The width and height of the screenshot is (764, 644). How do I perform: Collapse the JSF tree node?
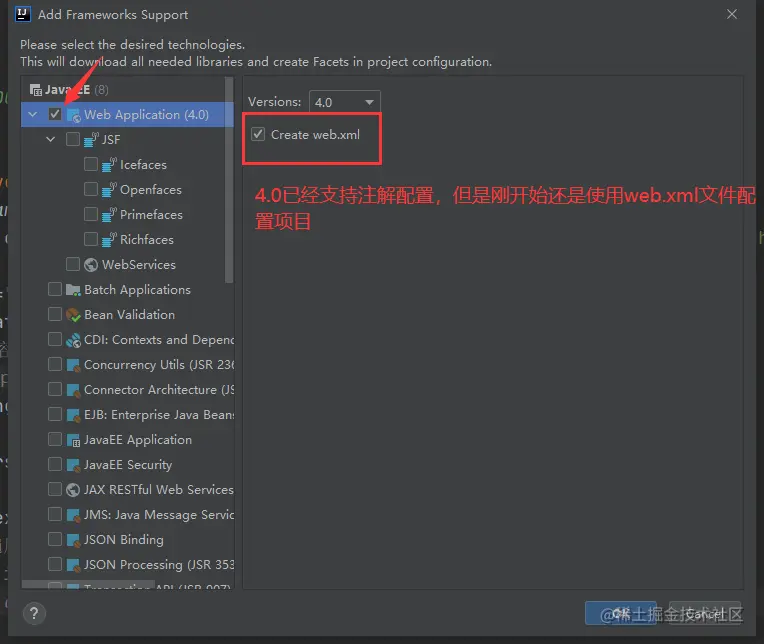tap(51, 139)
